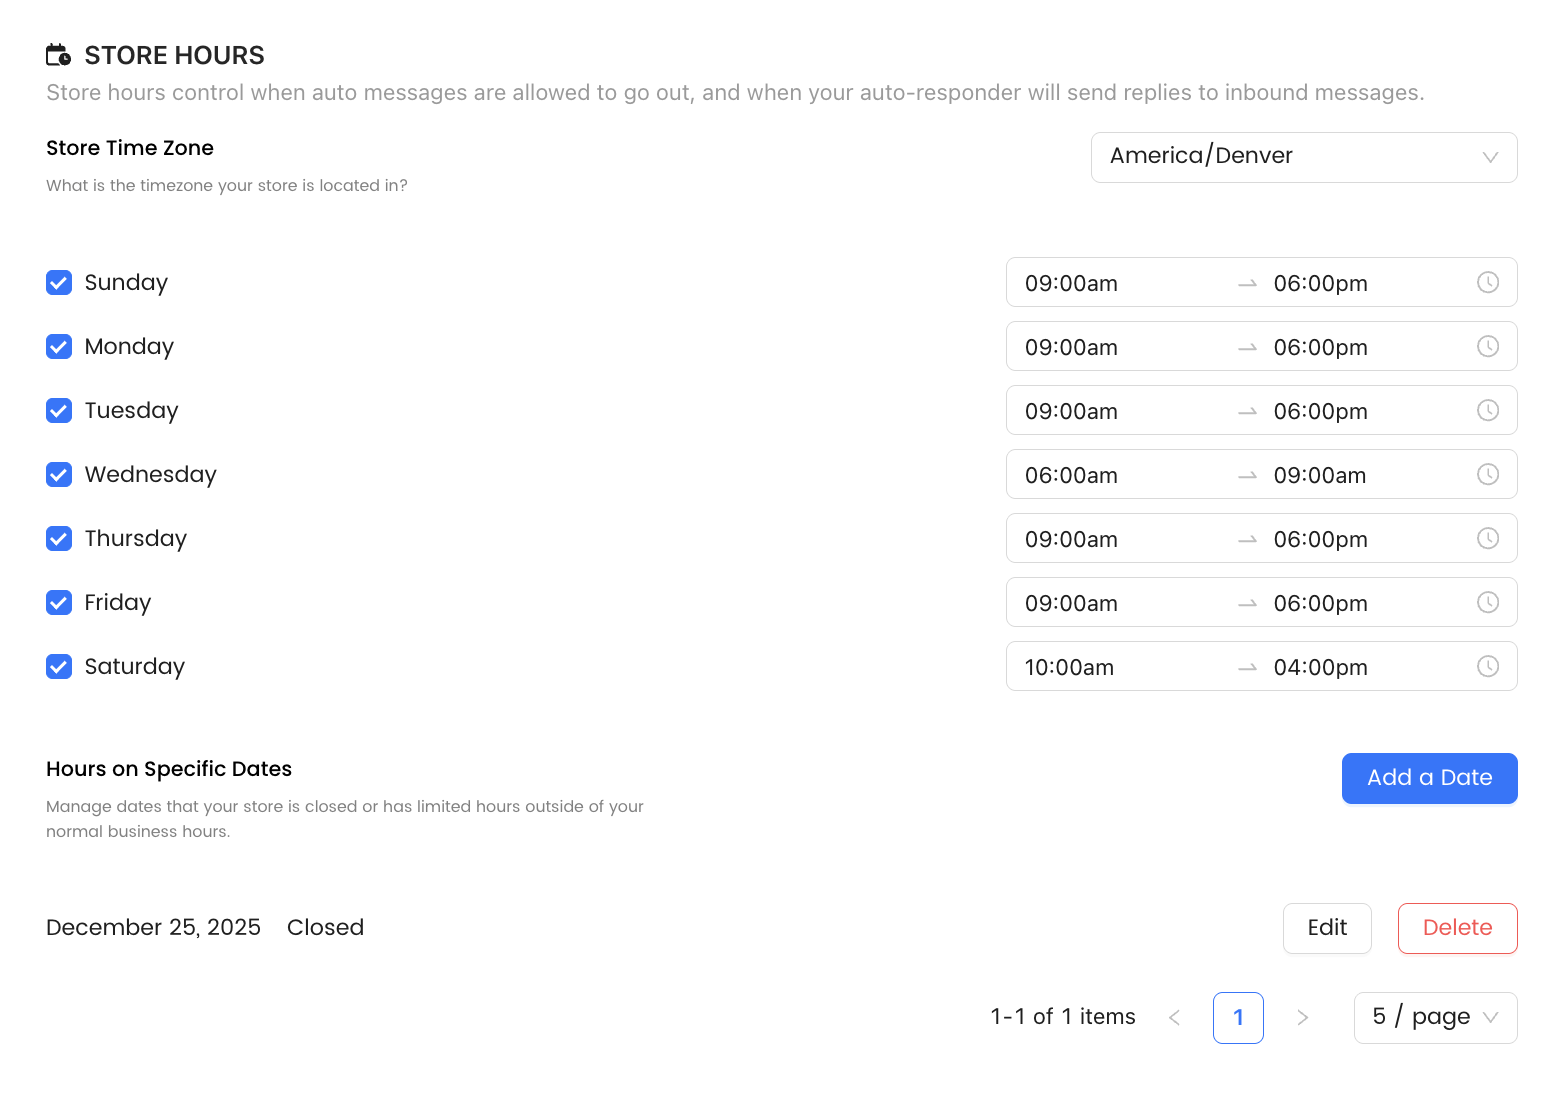This screenshot has width=1552, height=1094.
Task: Delete the December 25, 2025 entry
Action: tap(1457, 928)
